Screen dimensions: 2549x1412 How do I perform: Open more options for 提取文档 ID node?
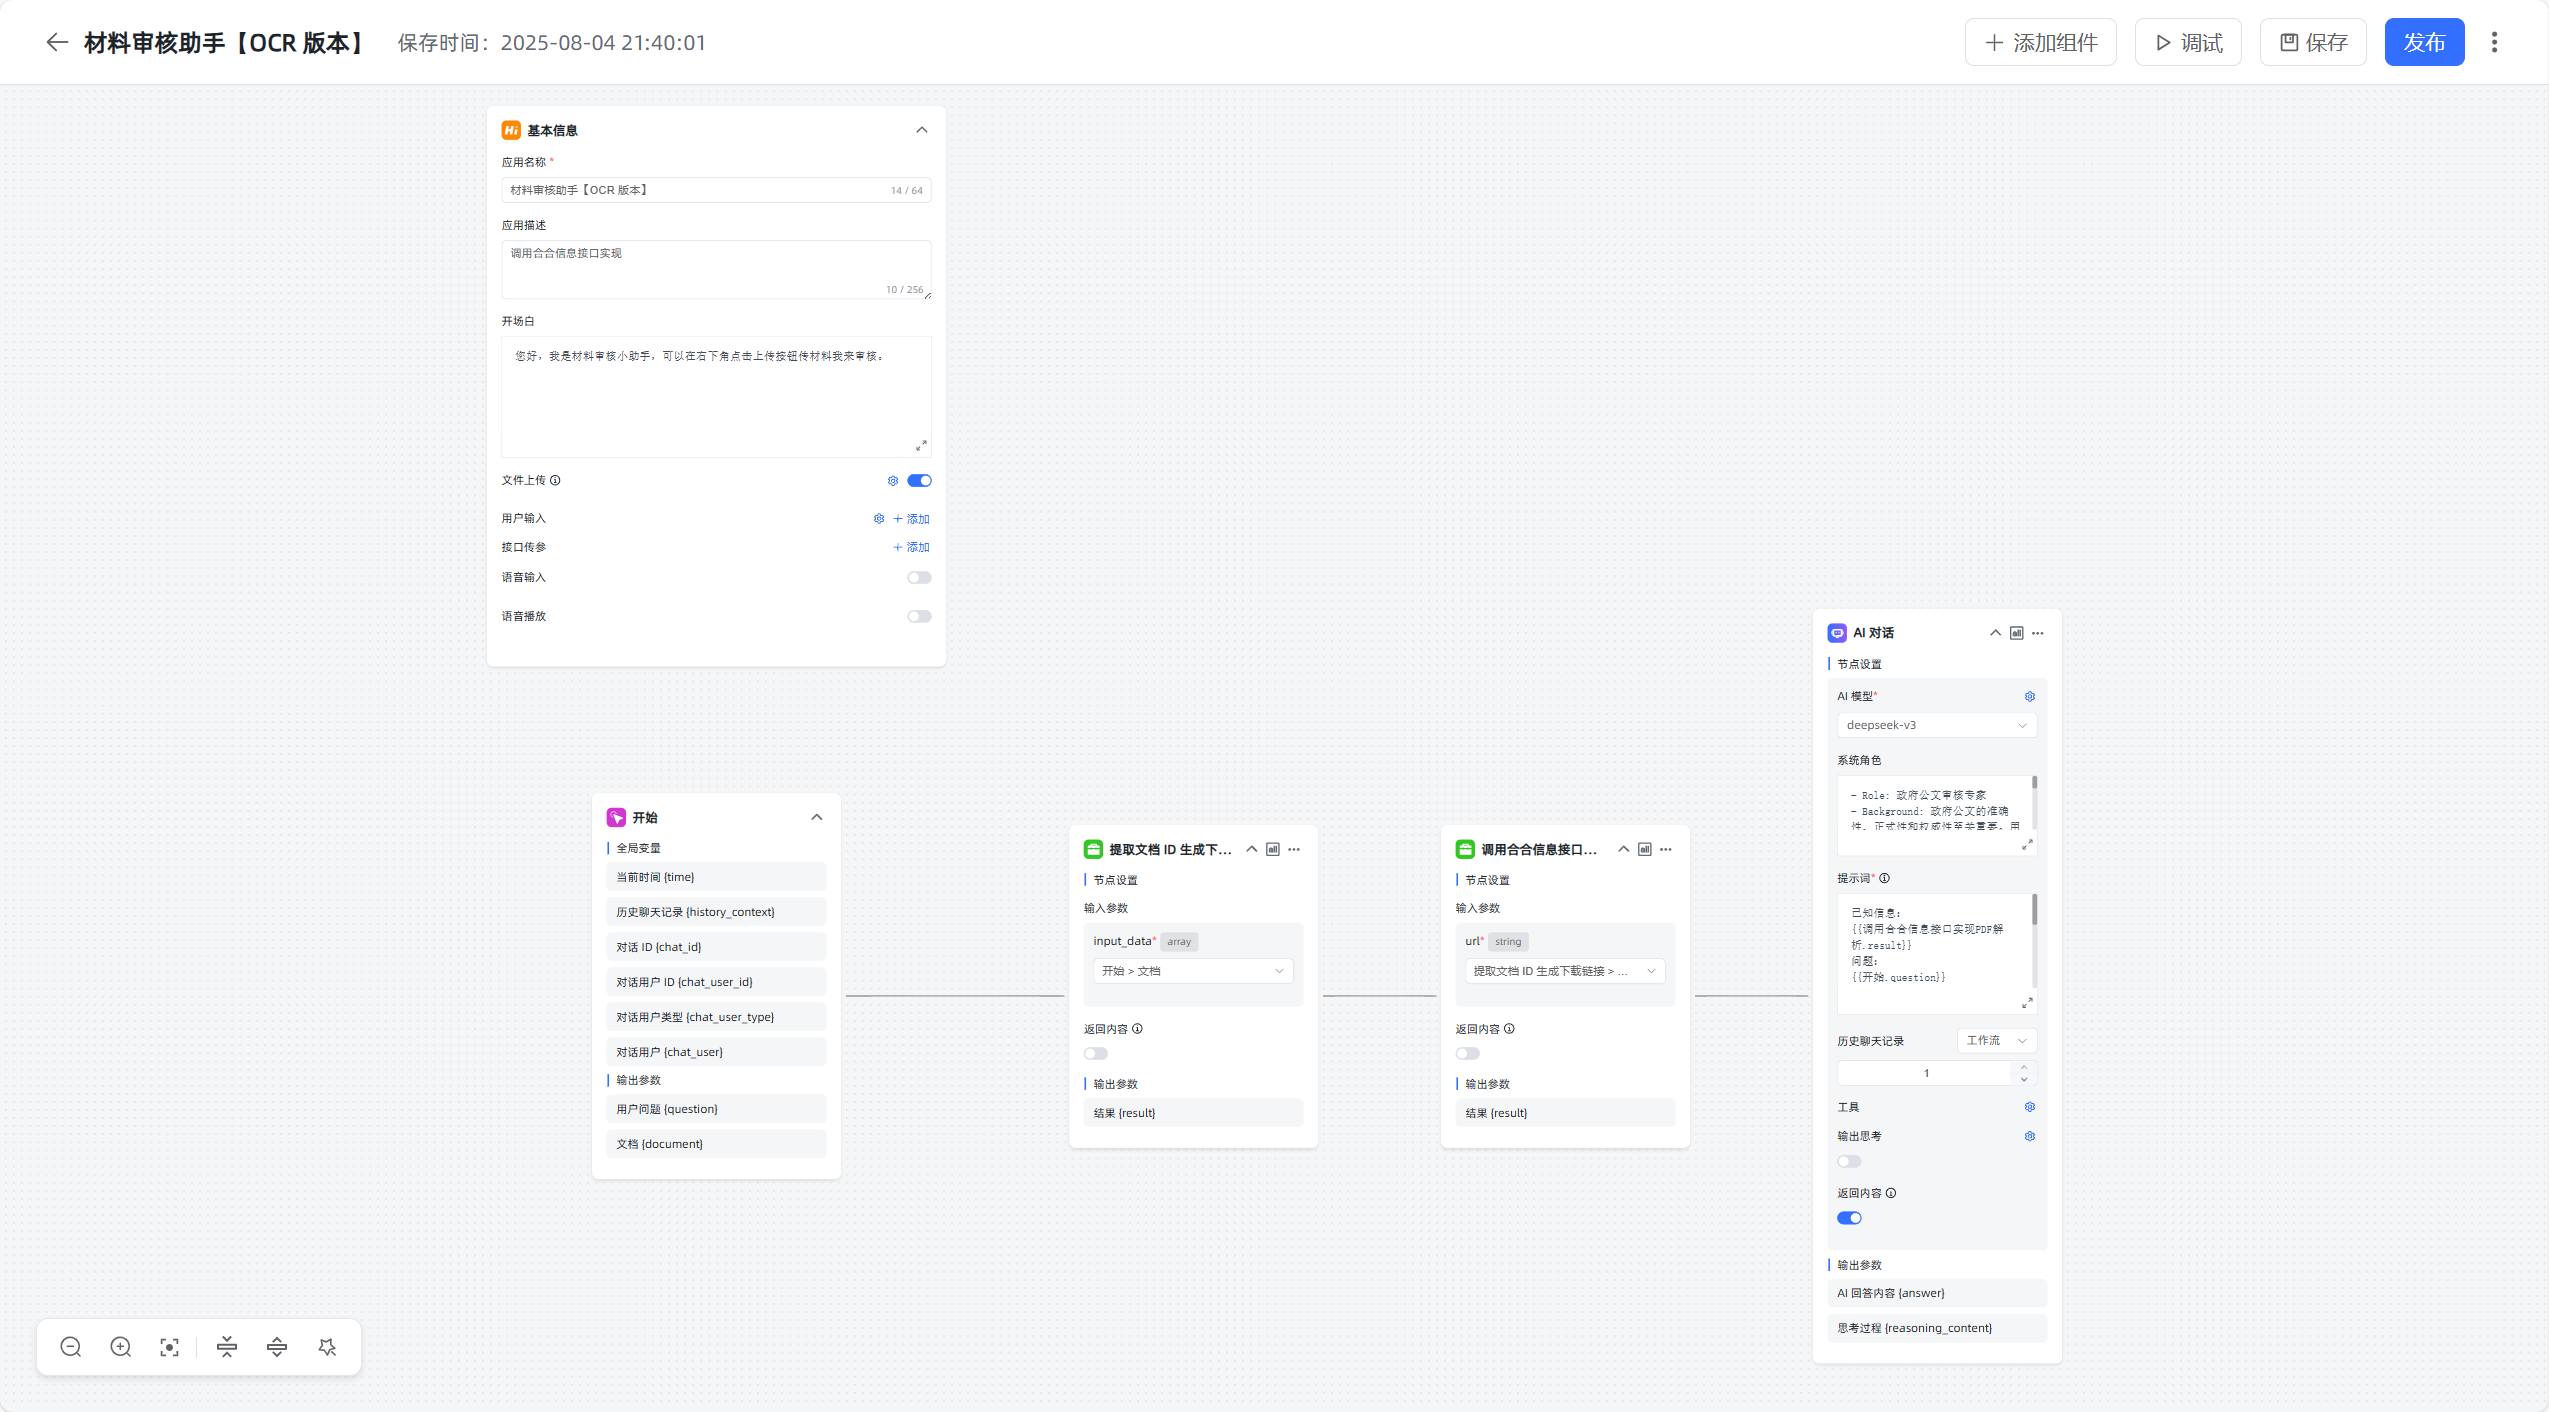click(x=1294, y=849)
